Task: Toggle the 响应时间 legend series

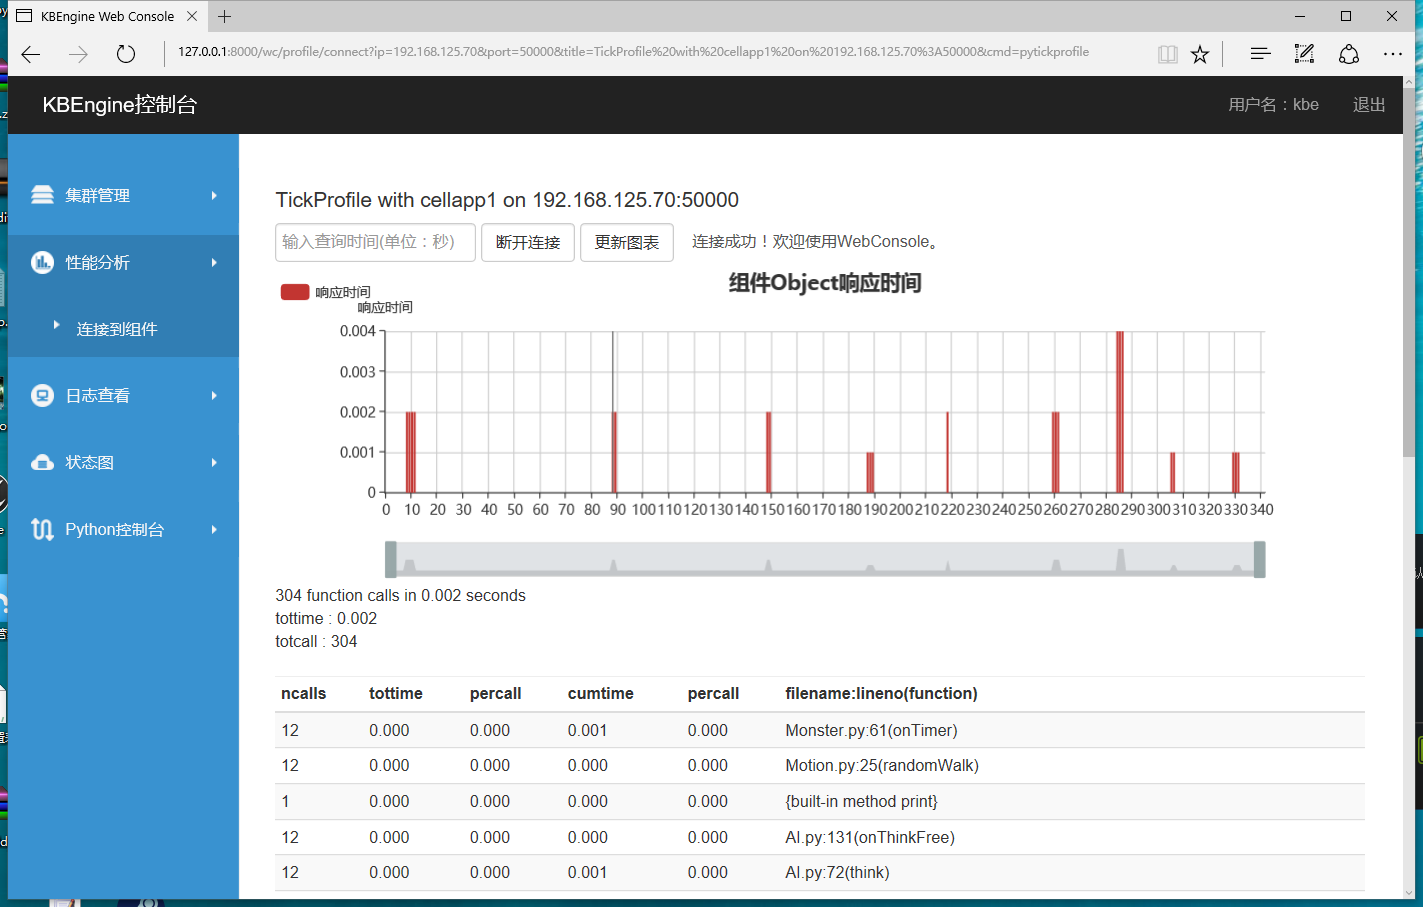Action: pos(295,292)
